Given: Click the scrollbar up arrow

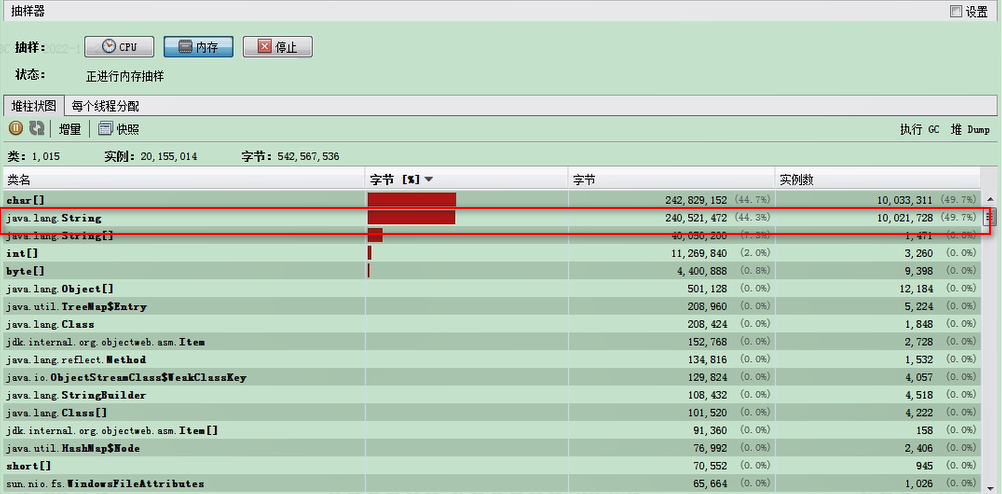Looking at the screenshot, I should (990, 200).
